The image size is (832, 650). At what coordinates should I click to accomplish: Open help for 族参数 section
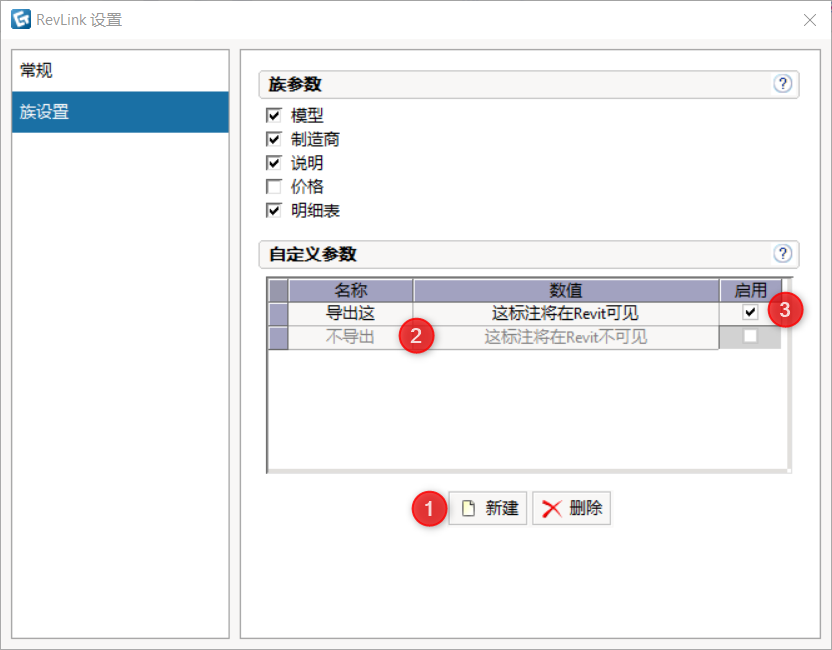click(x=783, y=84)
